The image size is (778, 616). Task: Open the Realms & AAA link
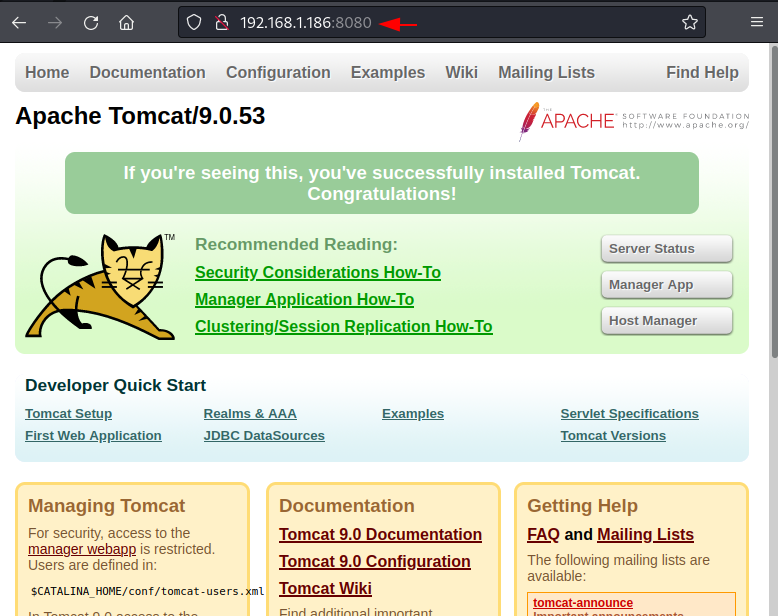tap(250, 414)
